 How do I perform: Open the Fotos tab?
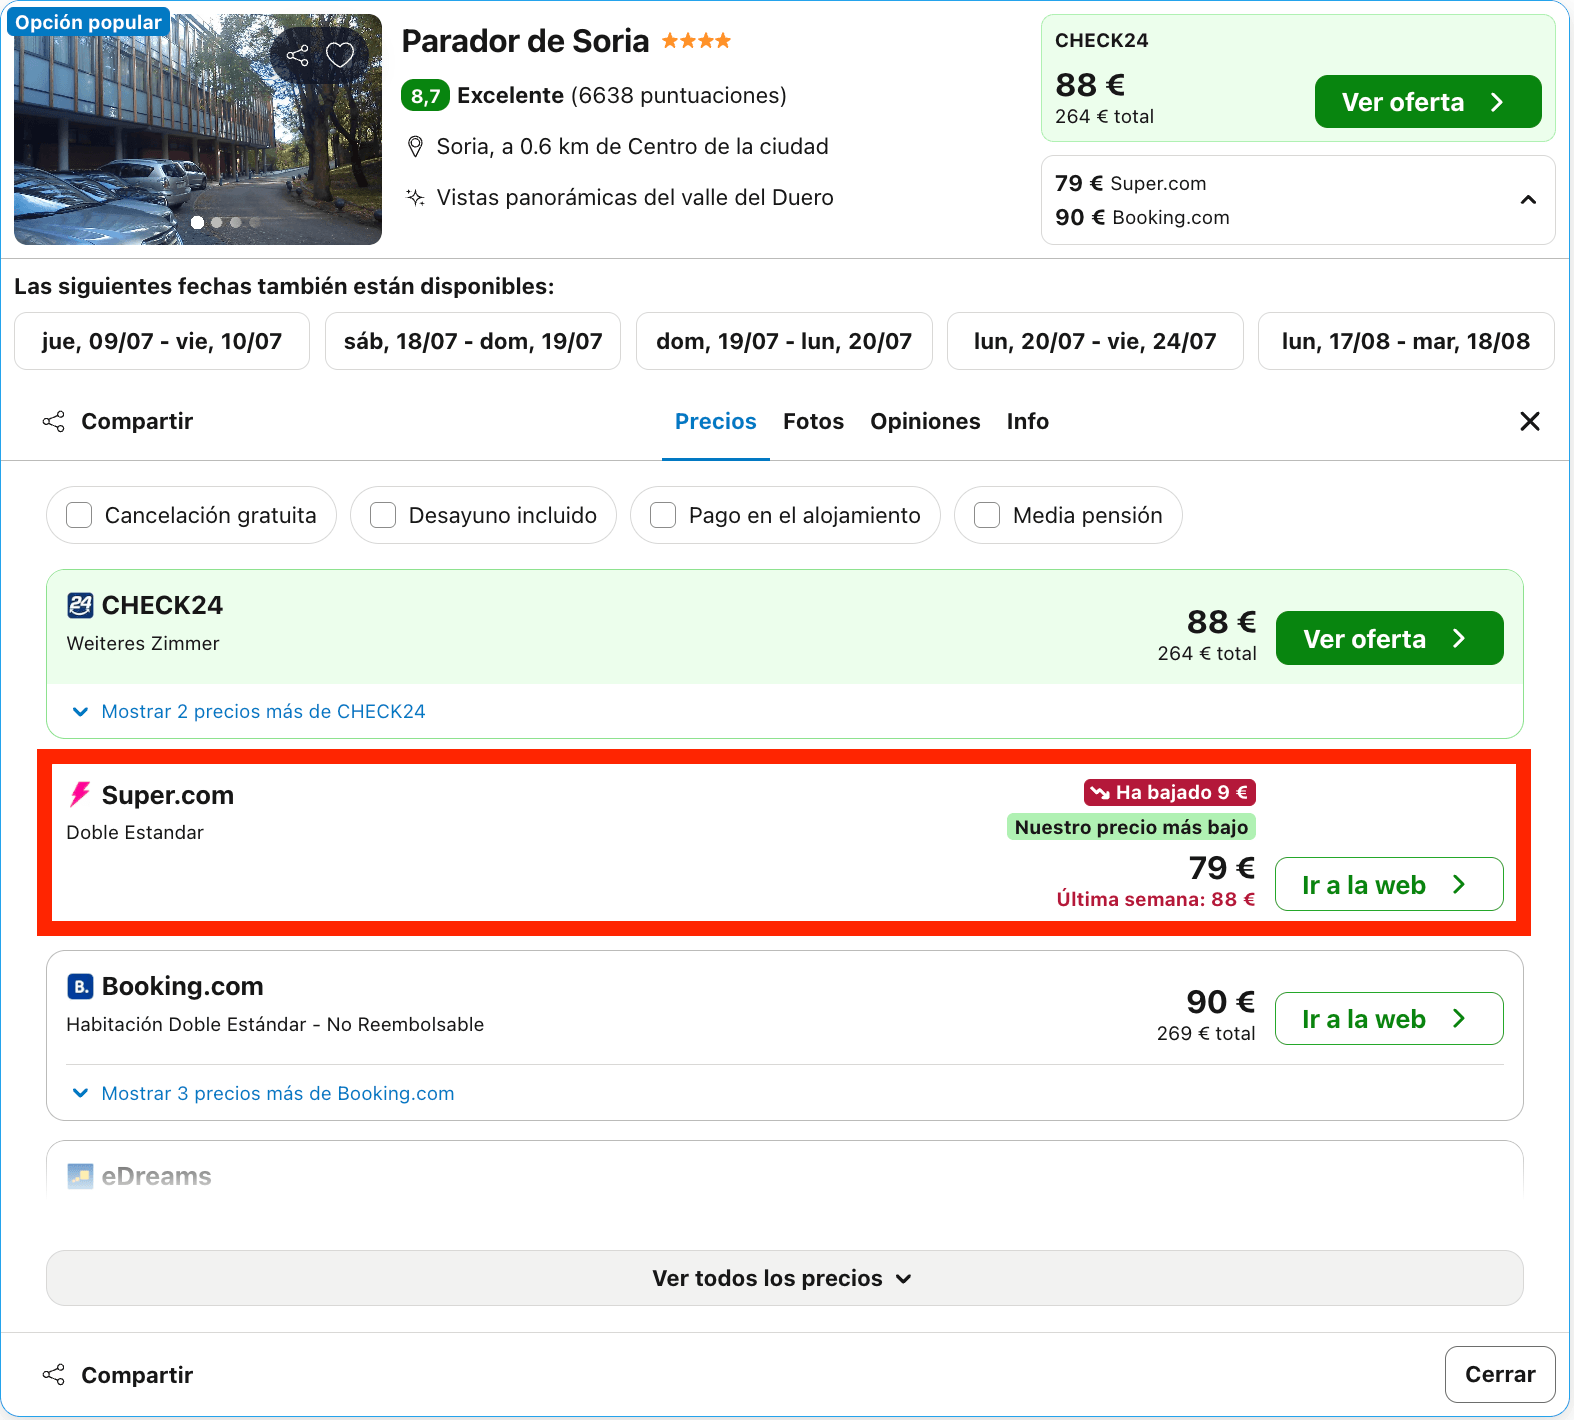pyautogui.click(x=814, y=421)
